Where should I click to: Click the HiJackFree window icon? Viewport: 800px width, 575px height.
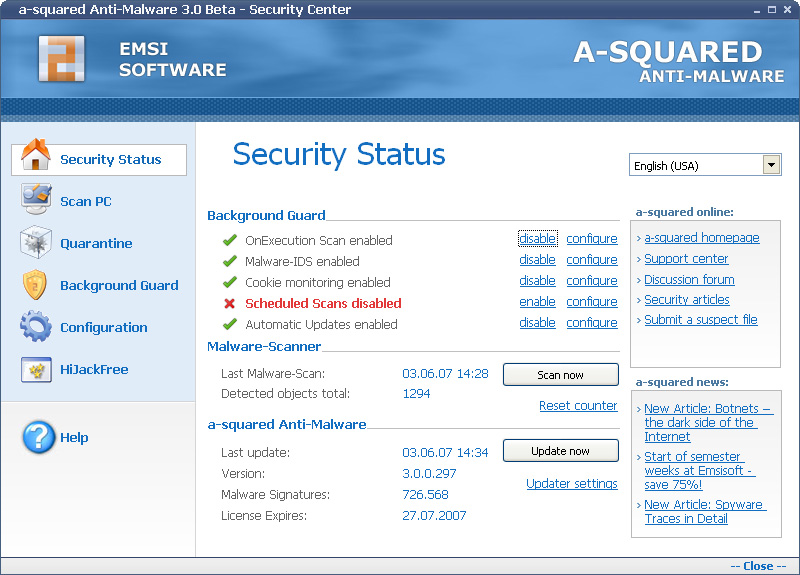(x=36, y=369)
